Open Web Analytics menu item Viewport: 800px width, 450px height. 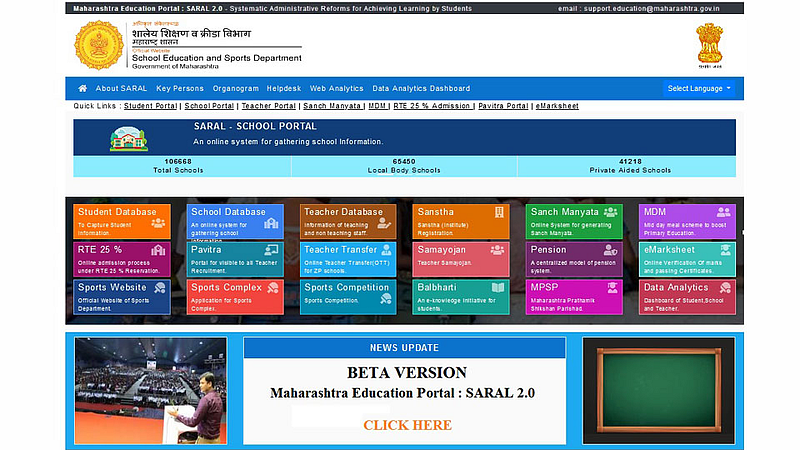click(337, 88)
